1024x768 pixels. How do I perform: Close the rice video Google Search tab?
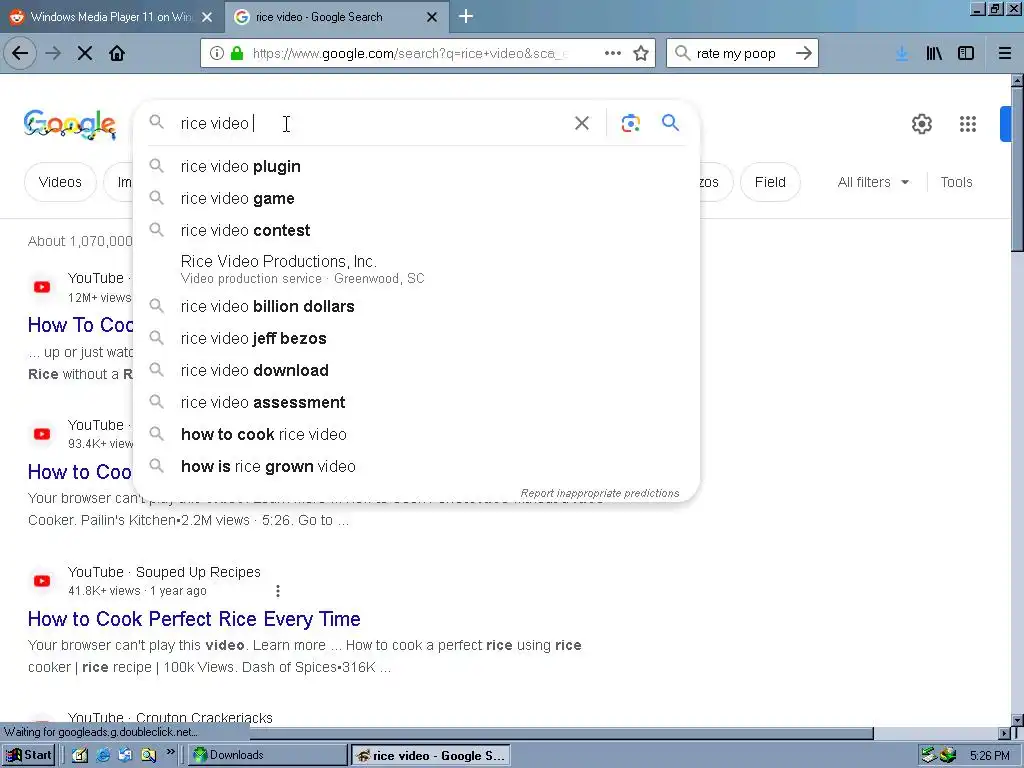(432, 17)
